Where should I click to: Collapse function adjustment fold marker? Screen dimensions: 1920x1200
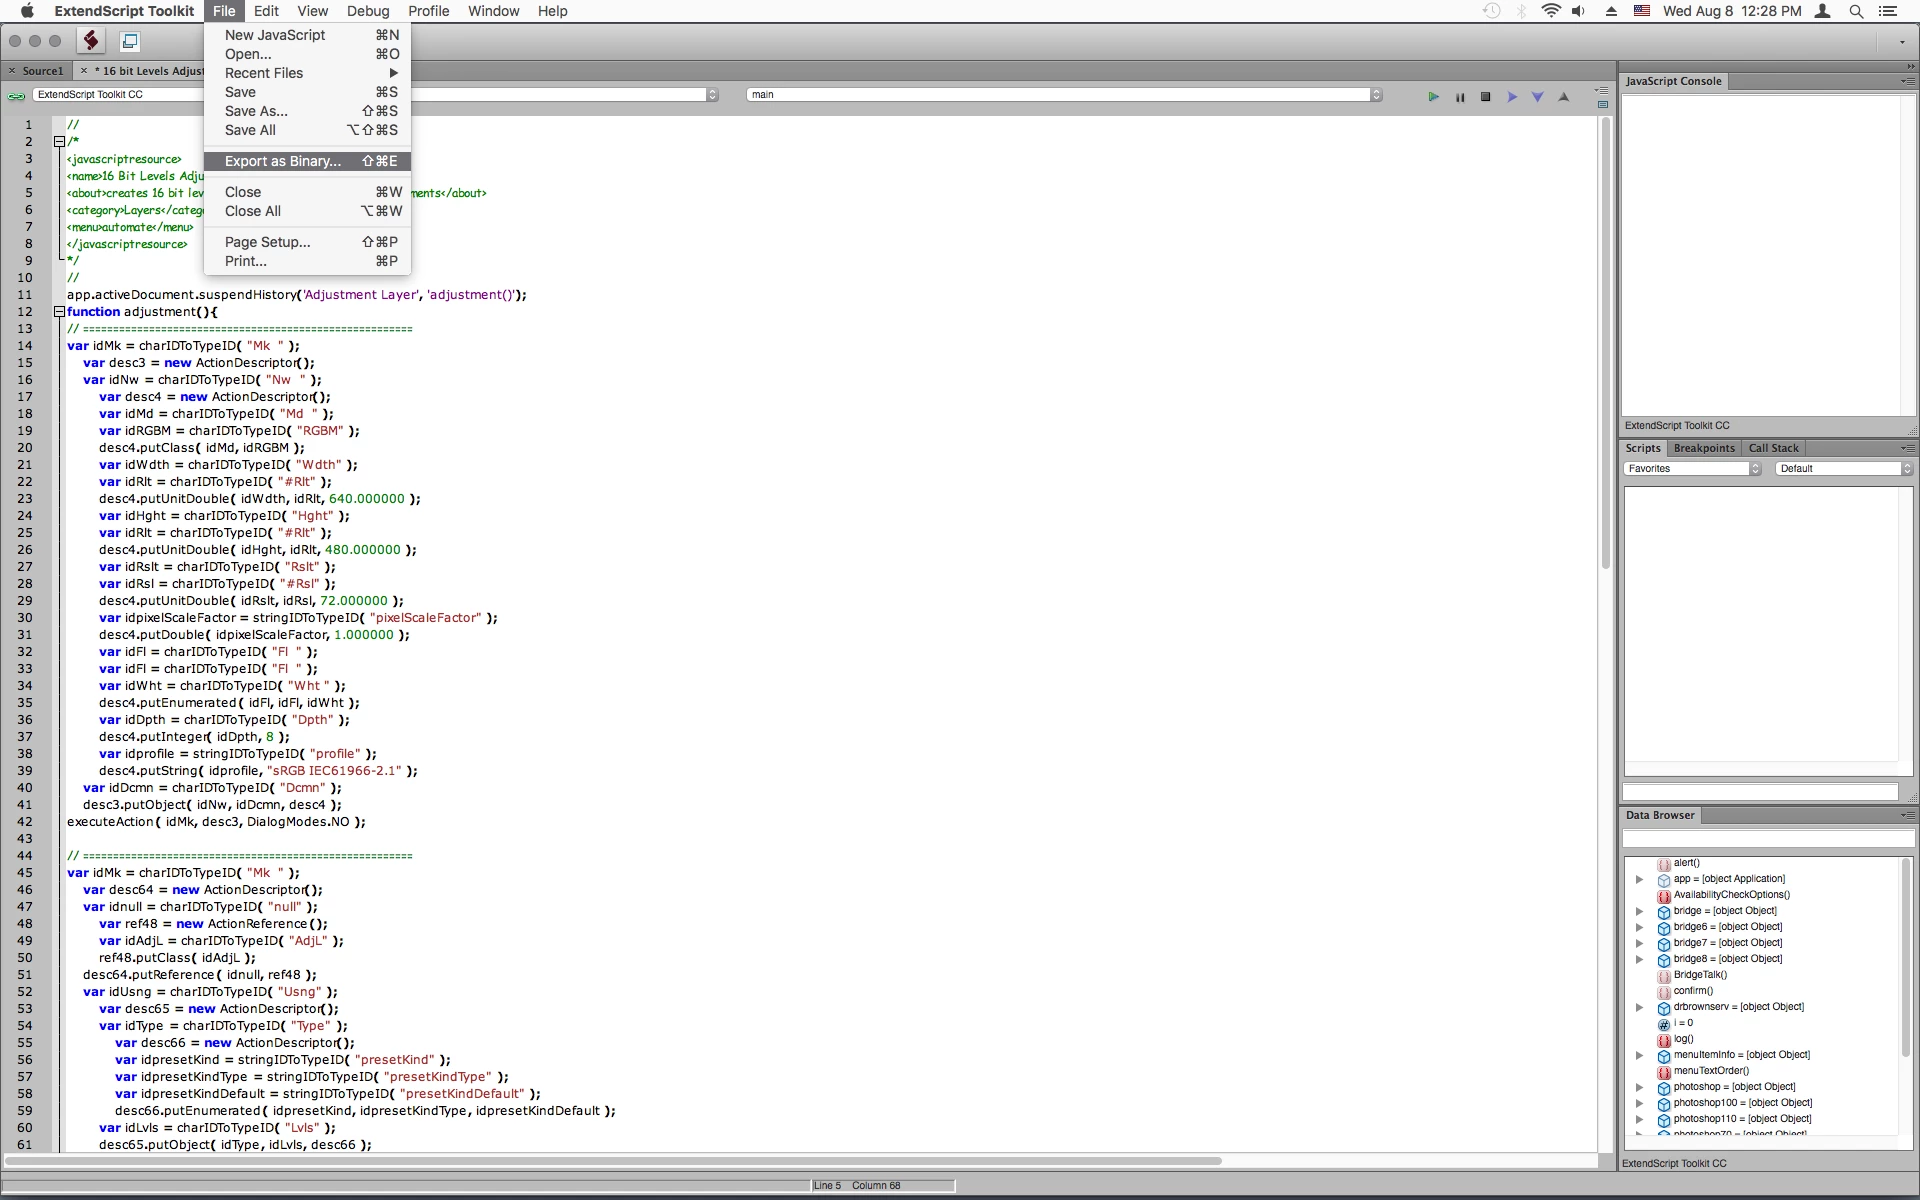pos(59,312)
